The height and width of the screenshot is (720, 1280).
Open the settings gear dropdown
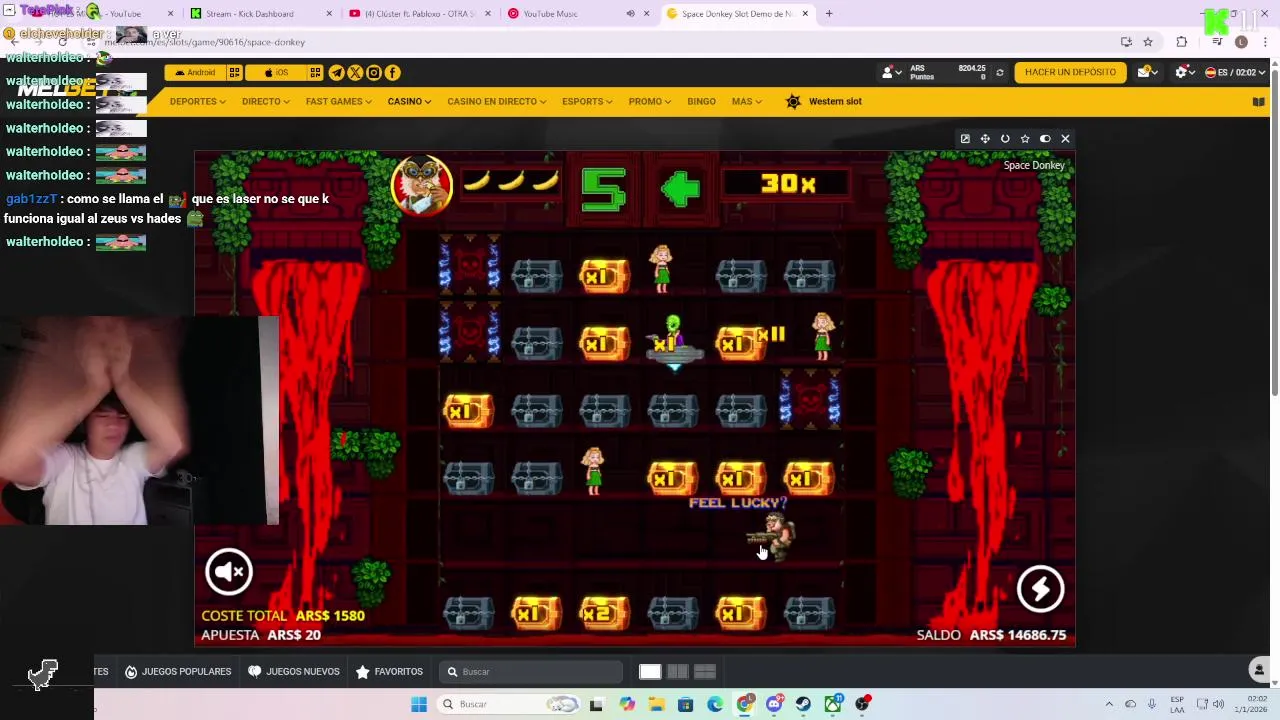(1185, 72)
